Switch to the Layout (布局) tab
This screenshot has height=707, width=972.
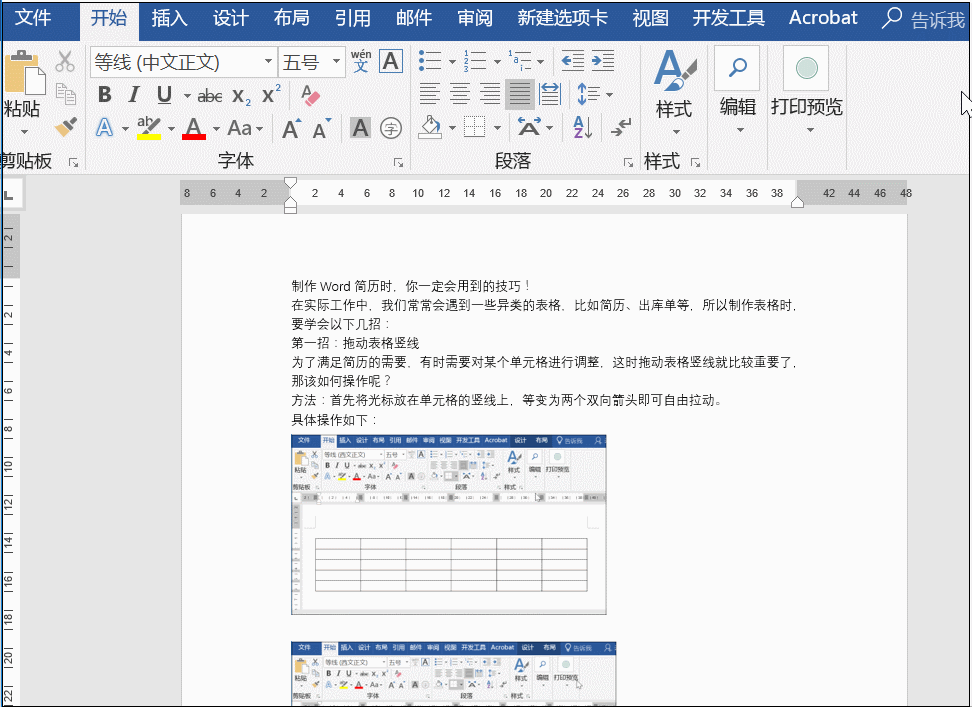click(x=291, y=18)
